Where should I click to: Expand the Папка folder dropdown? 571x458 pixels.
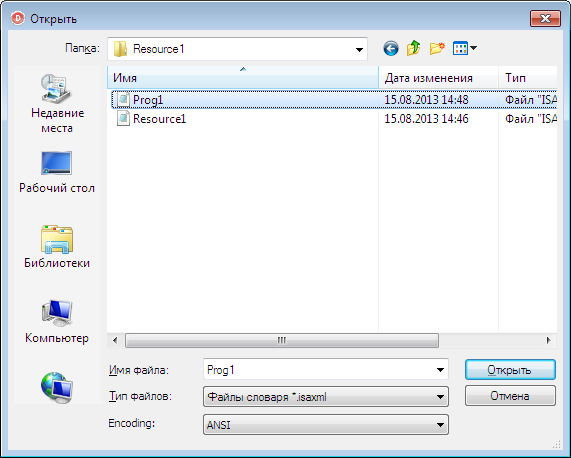point(359,49)
